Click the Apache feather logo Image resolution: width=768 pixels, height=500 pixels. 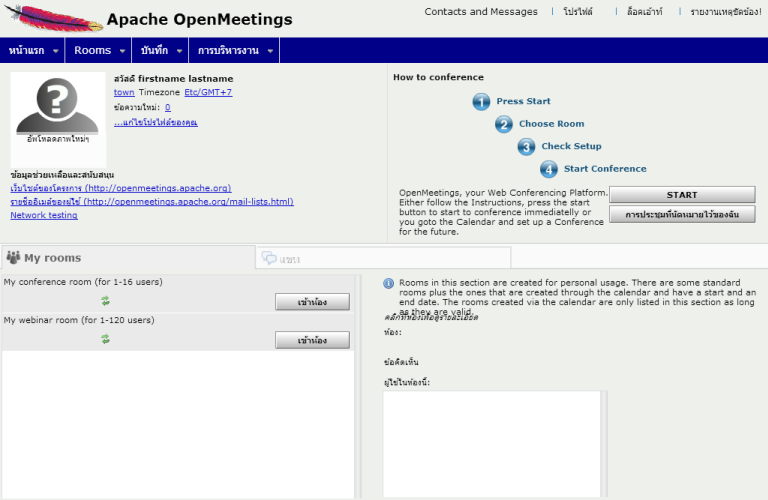[53, 18]
